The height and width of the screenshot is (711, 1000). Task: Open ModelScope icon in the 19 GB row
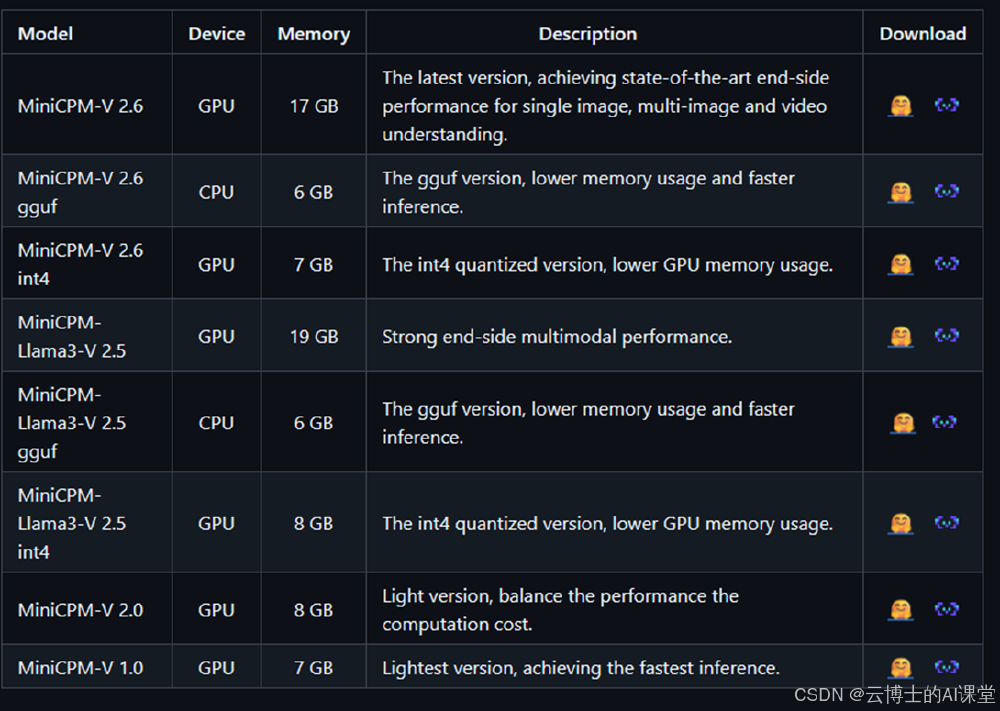click(947, 336)
